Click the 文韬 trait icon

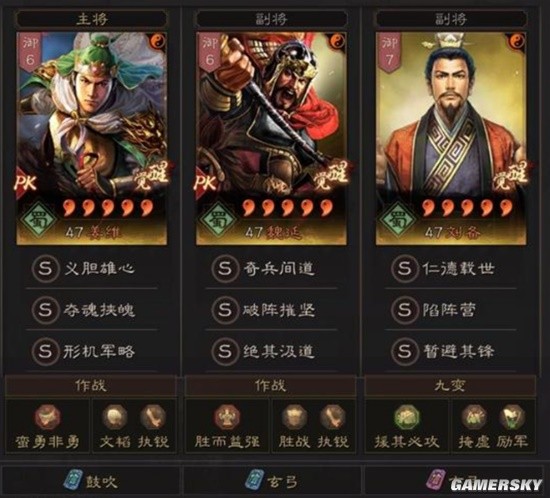[x=114, y=417]
